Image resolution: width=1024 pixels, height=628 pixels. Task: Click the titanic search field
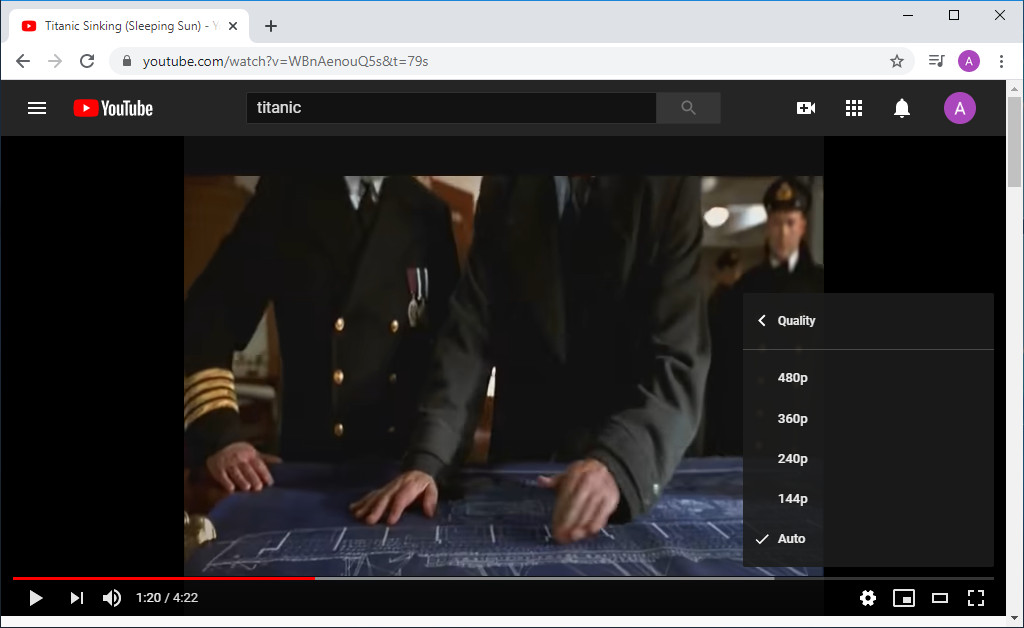(451, 108)
